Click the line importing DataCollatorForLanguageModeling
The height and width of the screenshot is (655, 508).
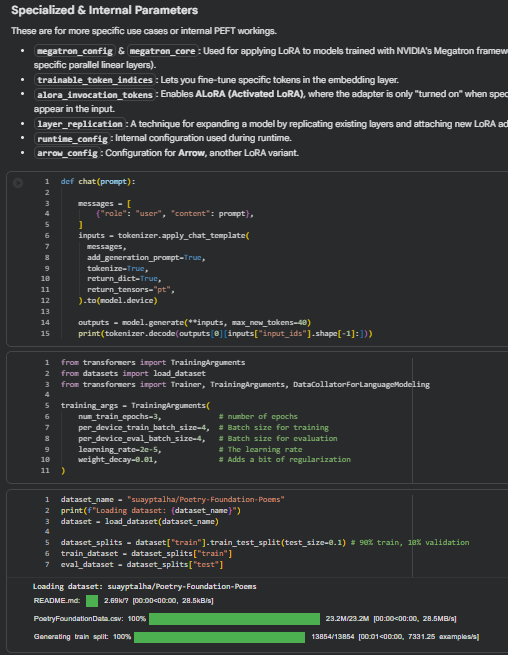point(245,384)
